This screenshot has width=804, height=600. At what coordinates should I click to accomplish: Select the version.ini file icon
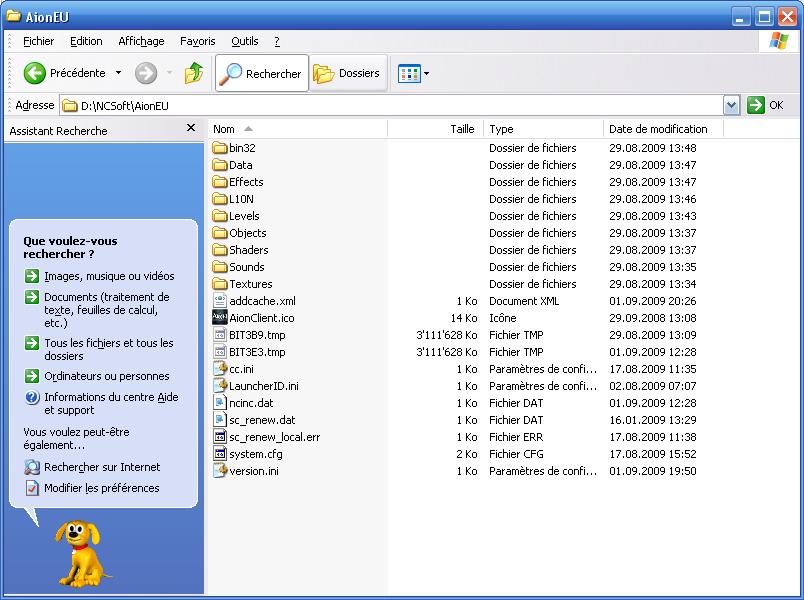(220, 471)
